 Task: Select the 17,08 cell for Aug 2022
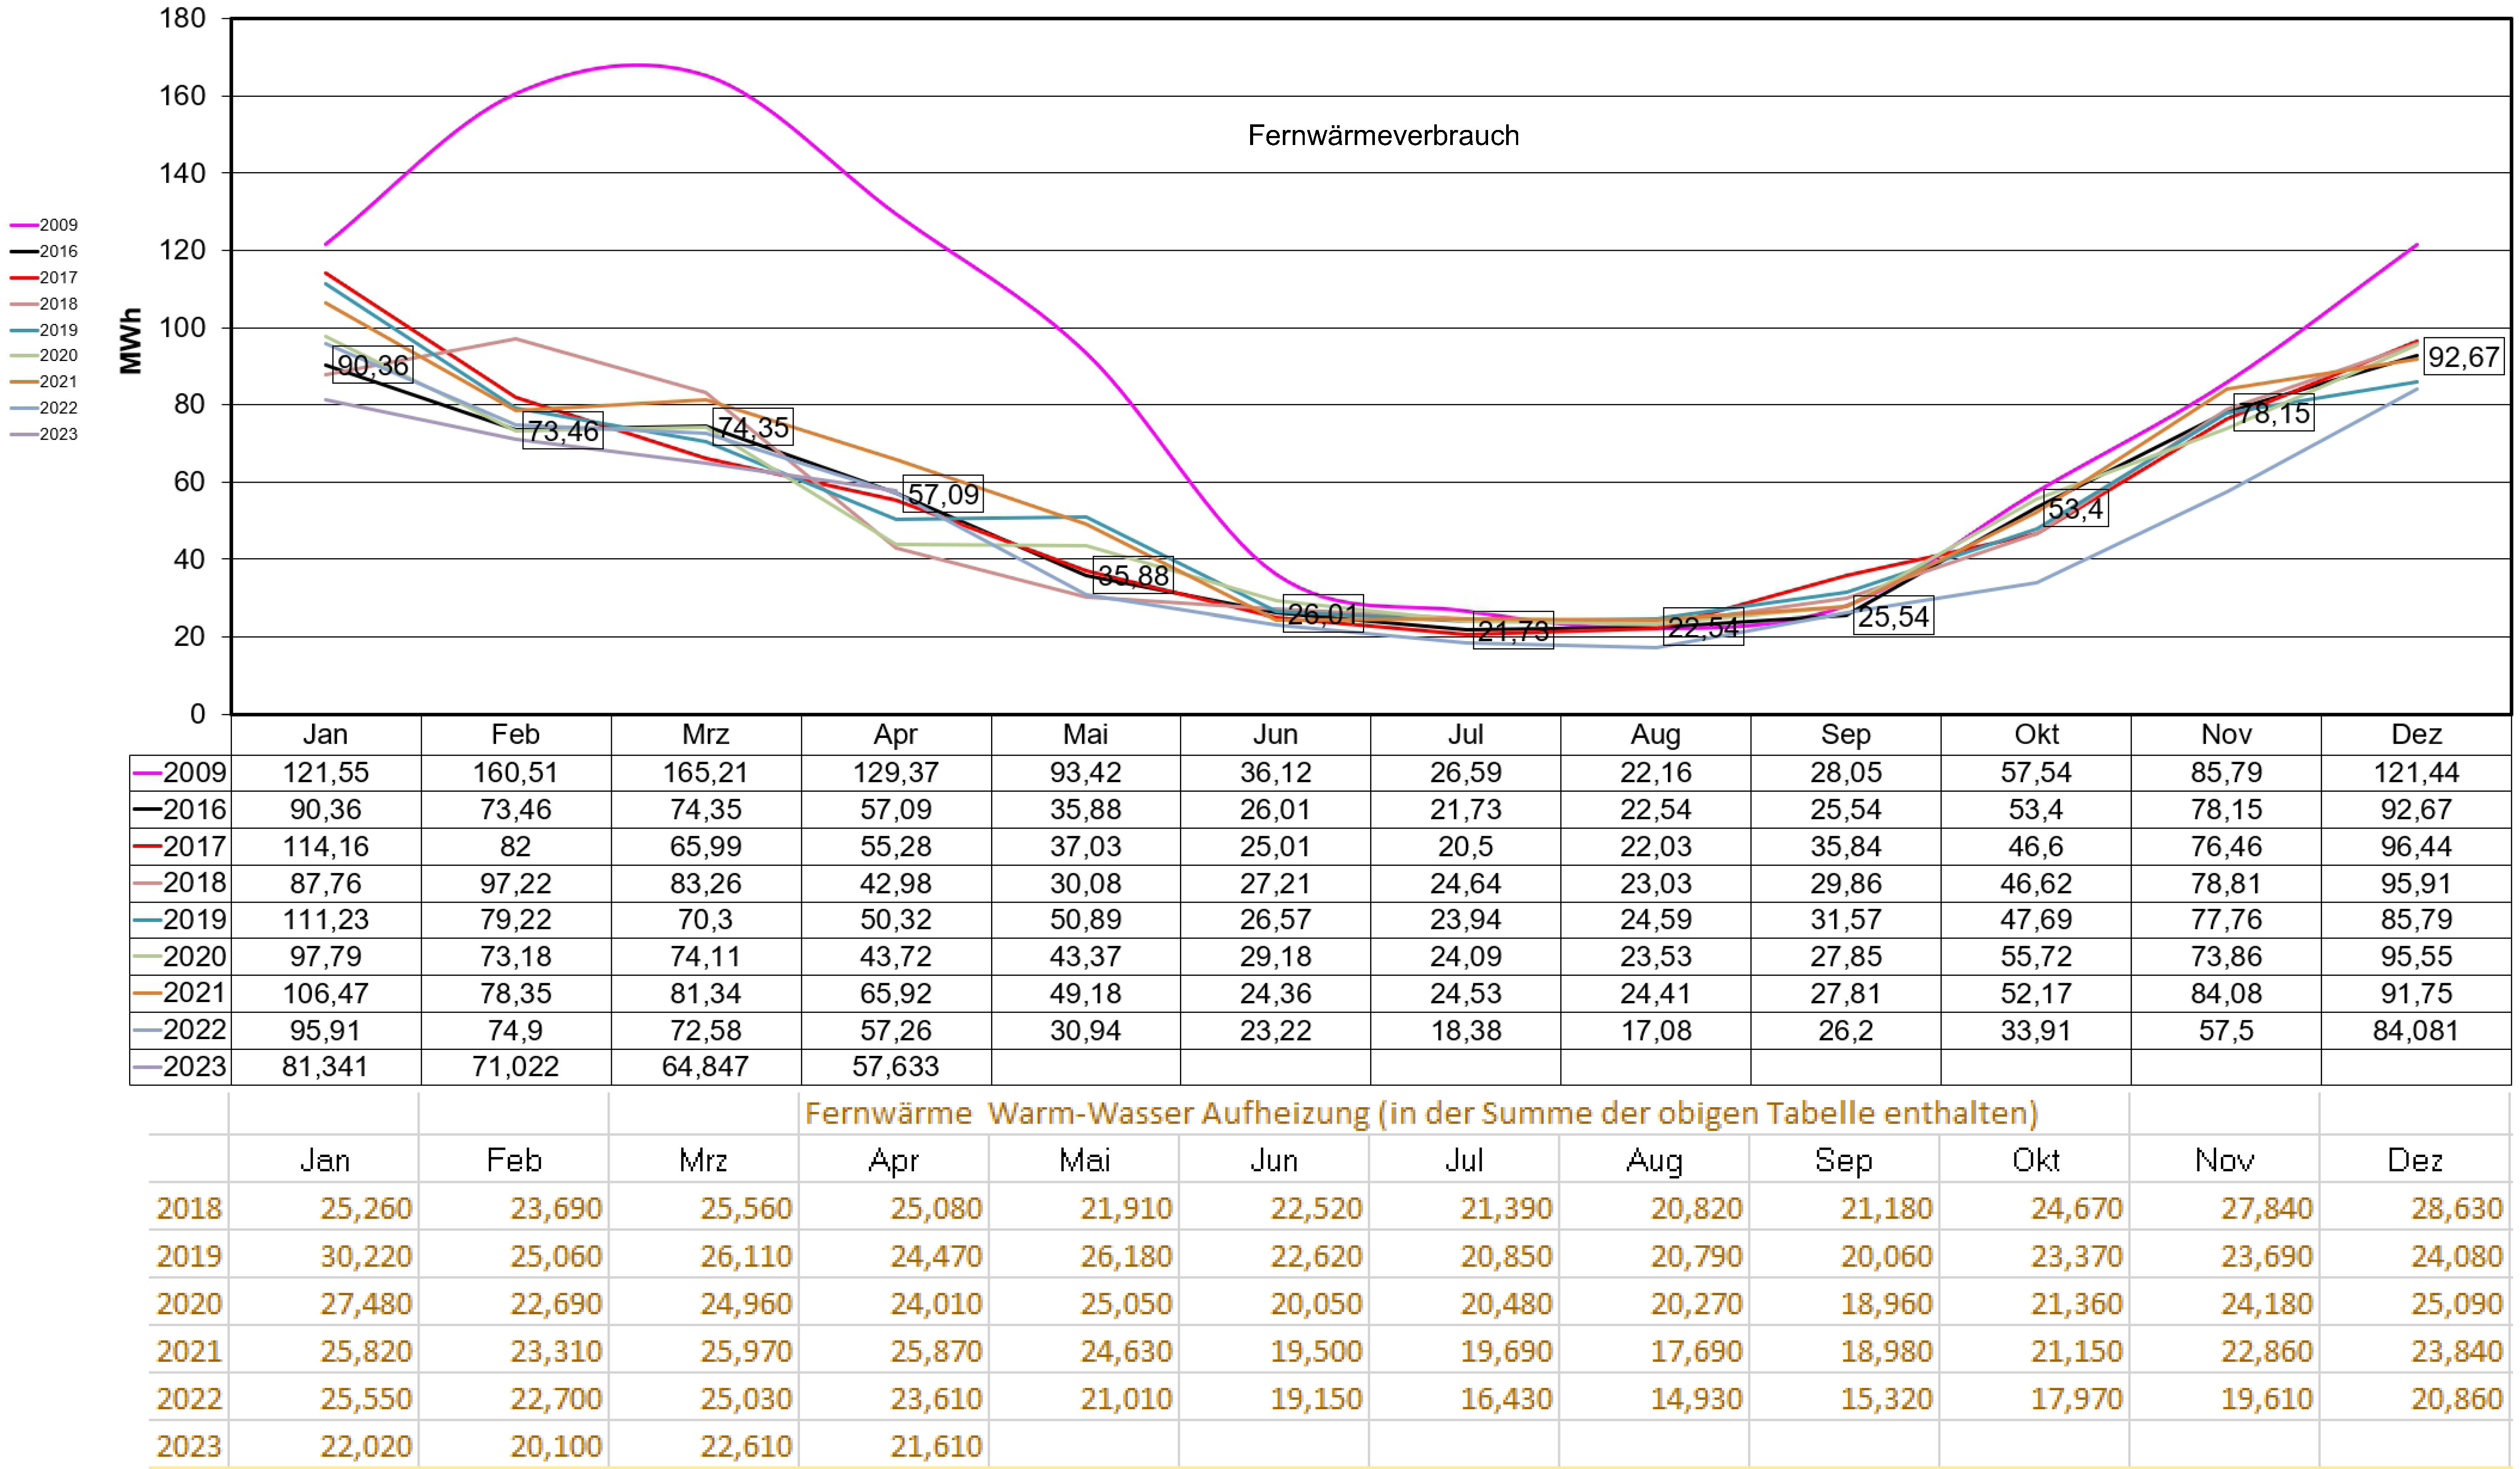pos(1656,1031)
